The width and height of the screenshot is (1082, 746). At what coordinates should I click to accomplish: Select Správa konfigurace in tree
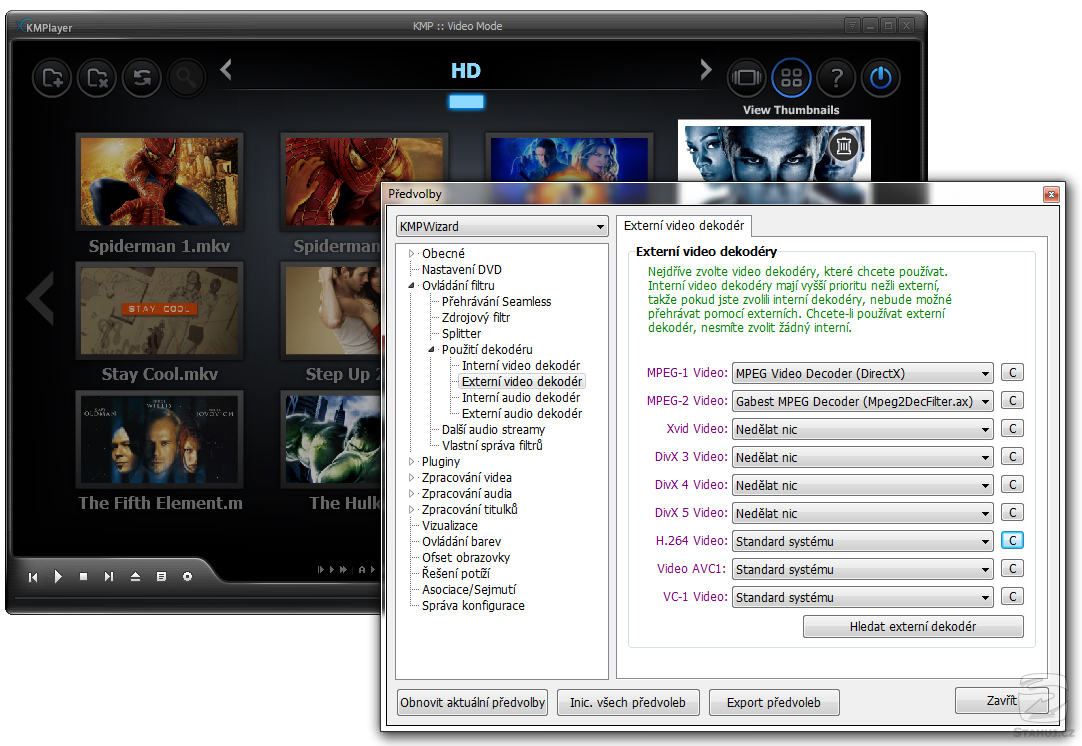point(473,605)
